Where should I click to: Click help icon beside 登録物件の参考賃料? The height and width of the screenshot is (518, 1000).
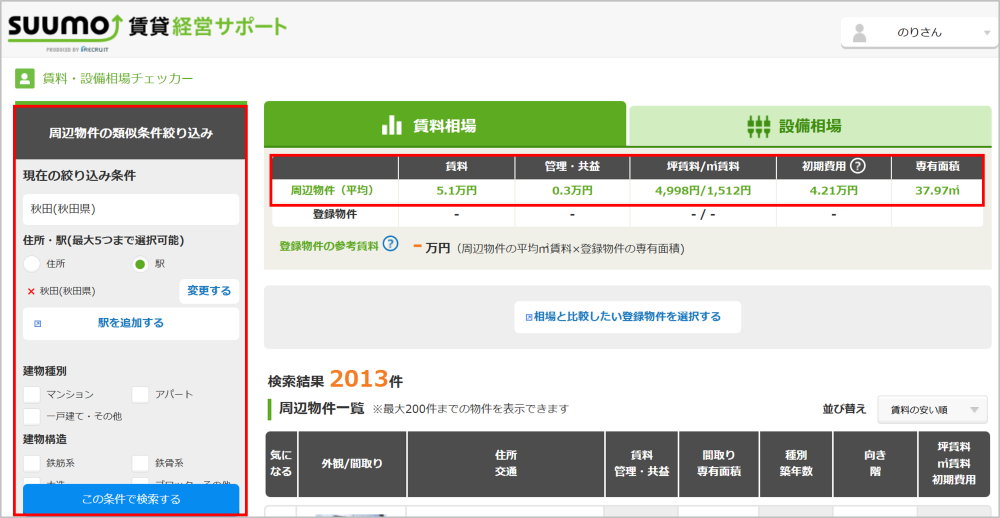tap(390, 244)
